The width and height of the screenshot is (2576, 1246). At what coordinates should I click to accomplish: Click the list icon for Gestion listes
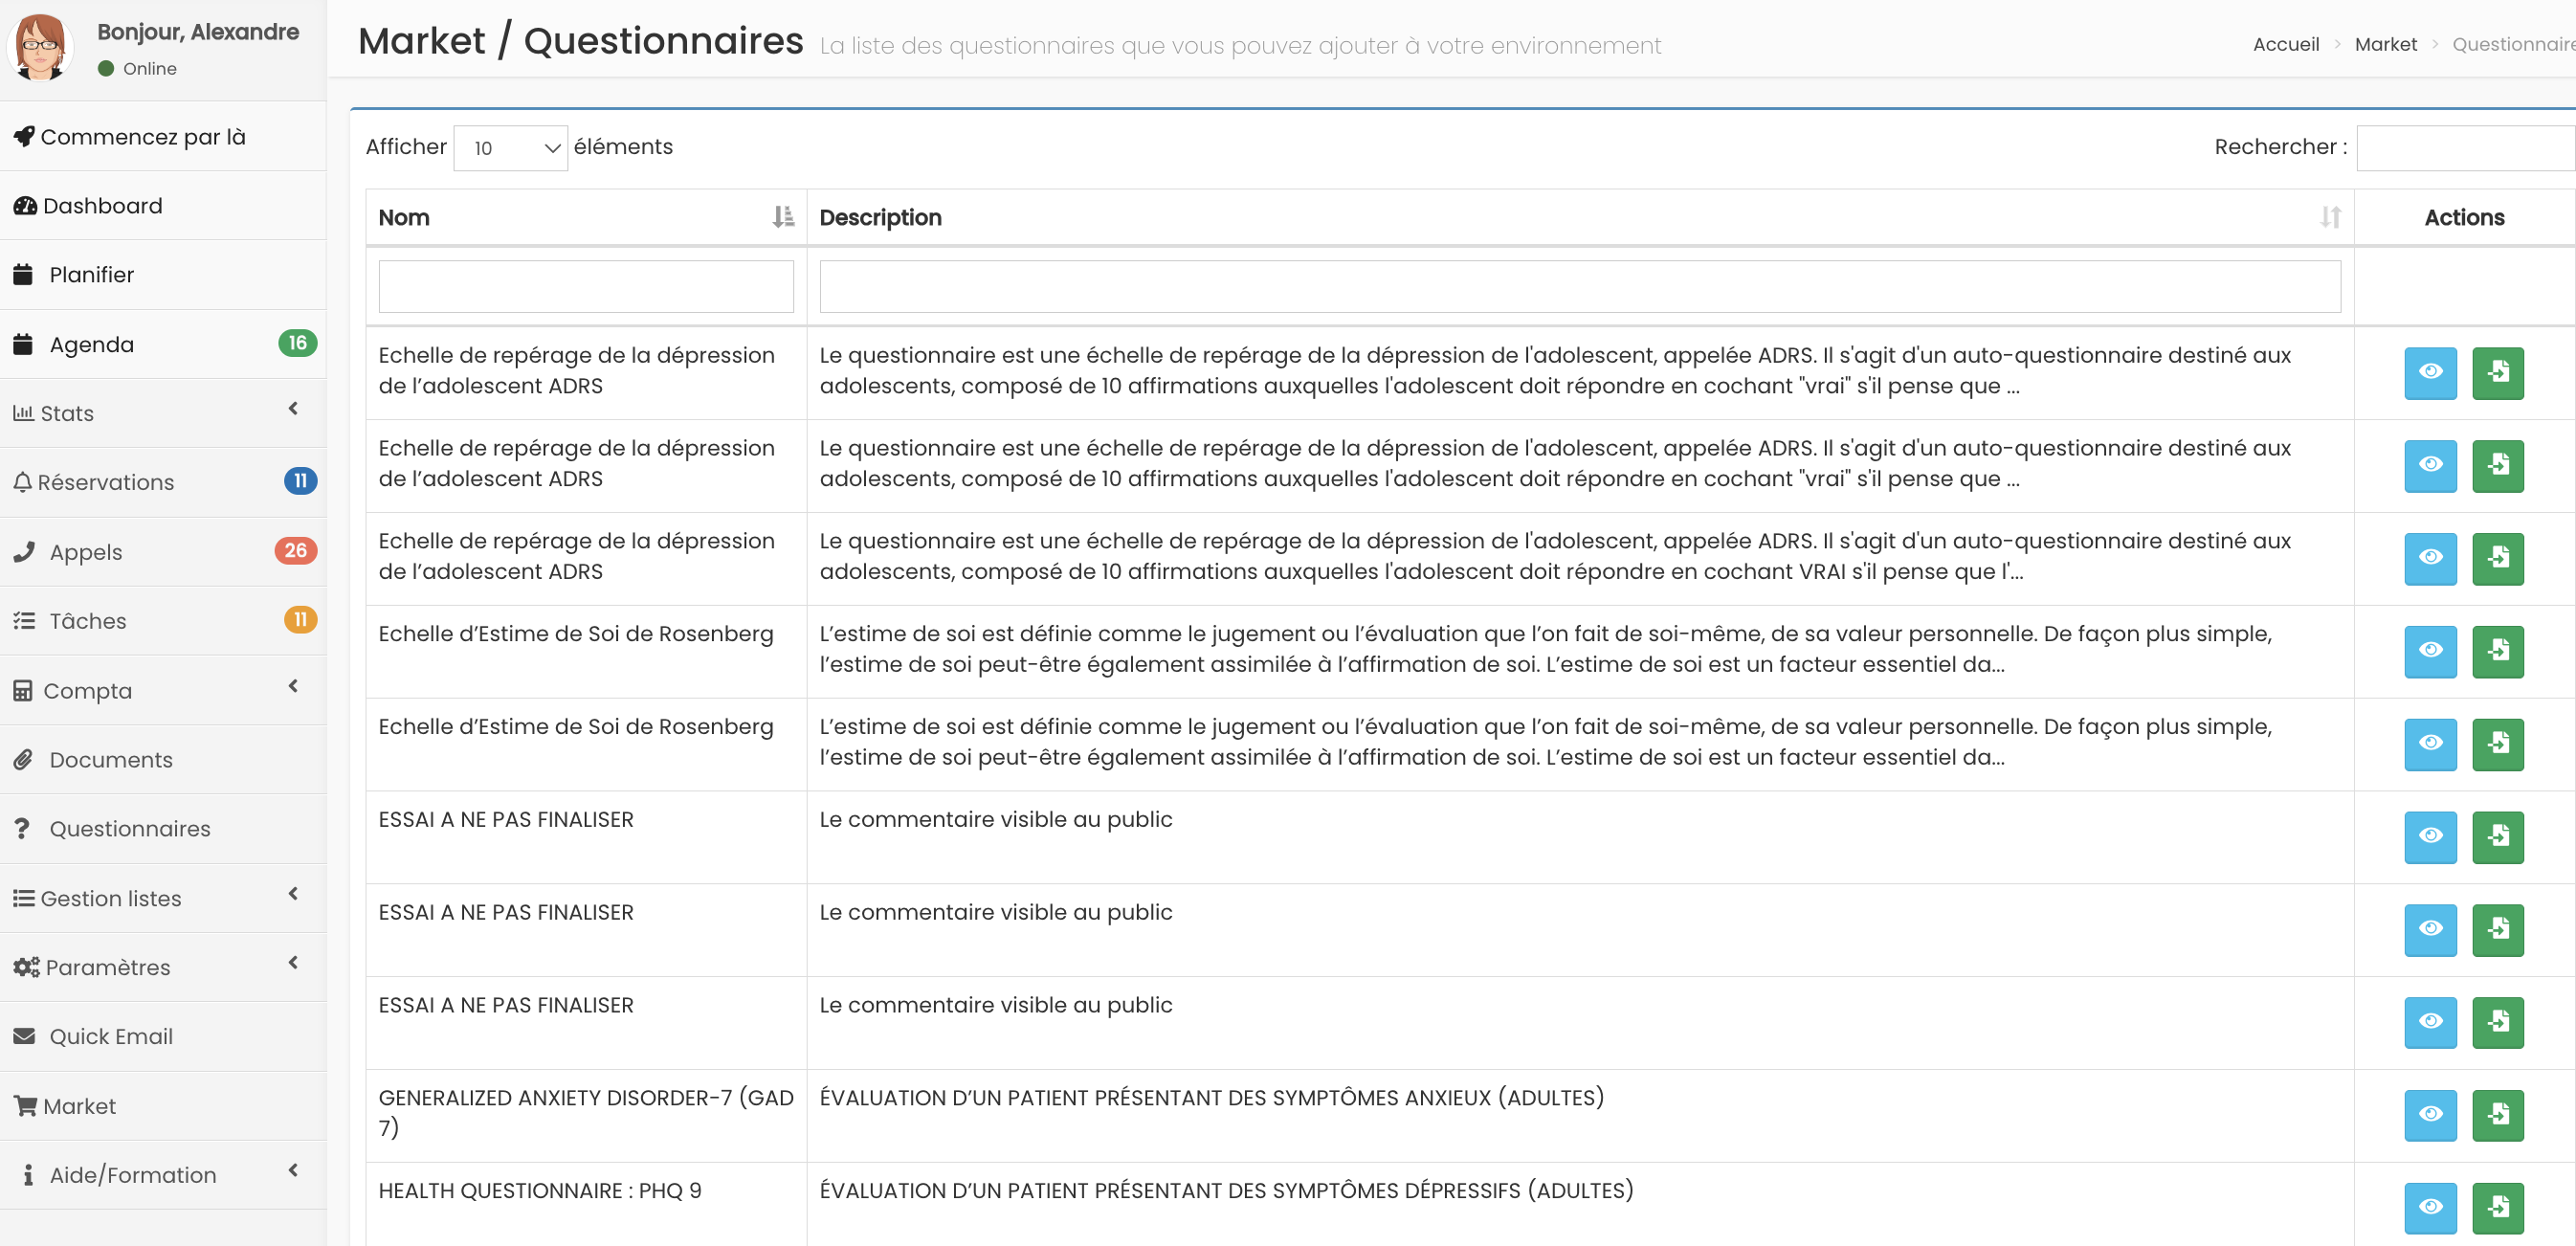point(24,898)
